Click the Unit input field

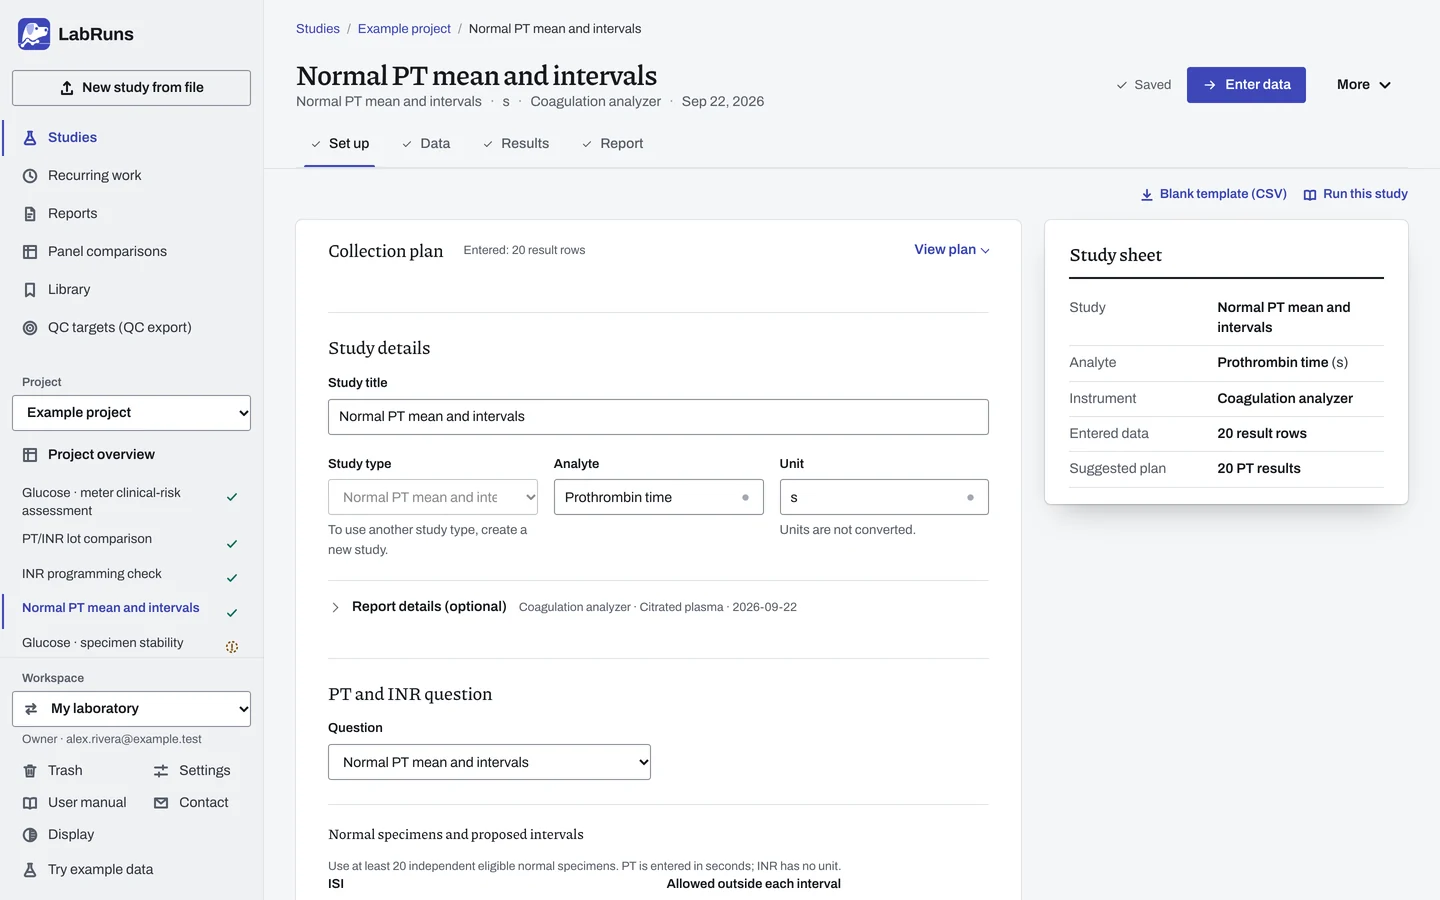coord(884,497)
